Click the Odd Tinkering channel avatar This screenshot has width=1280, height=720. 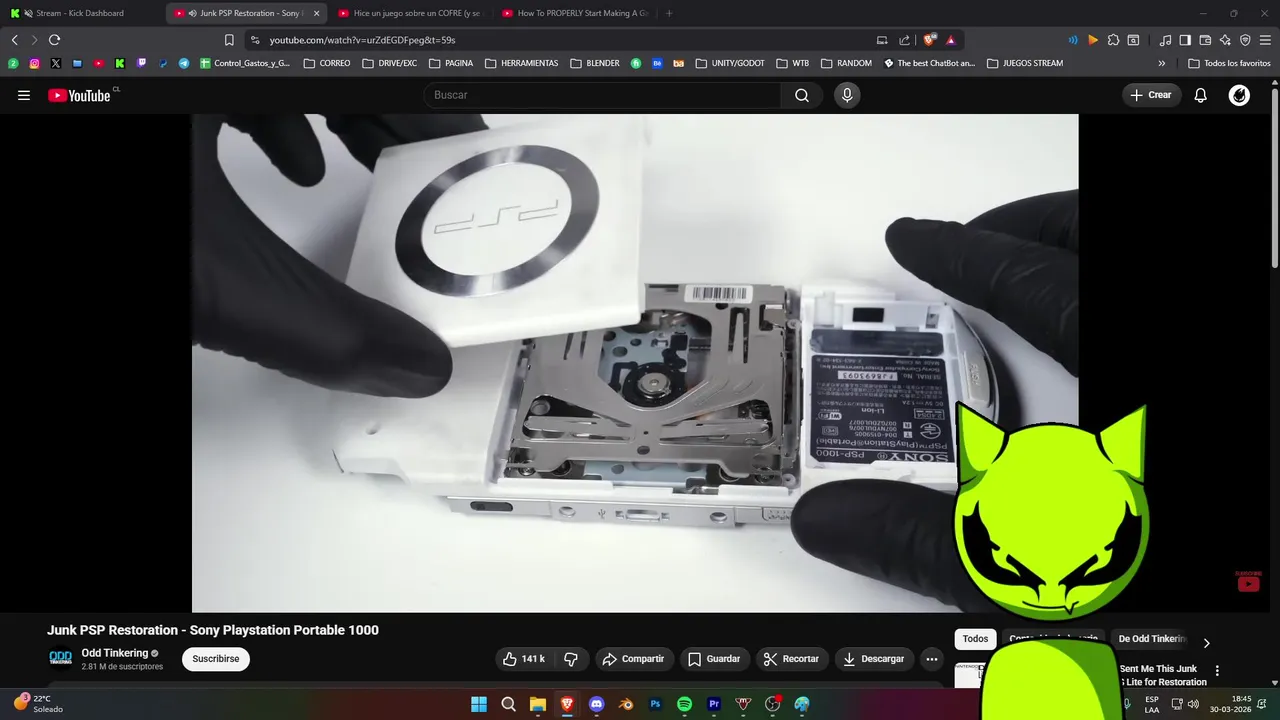[61, 658]
